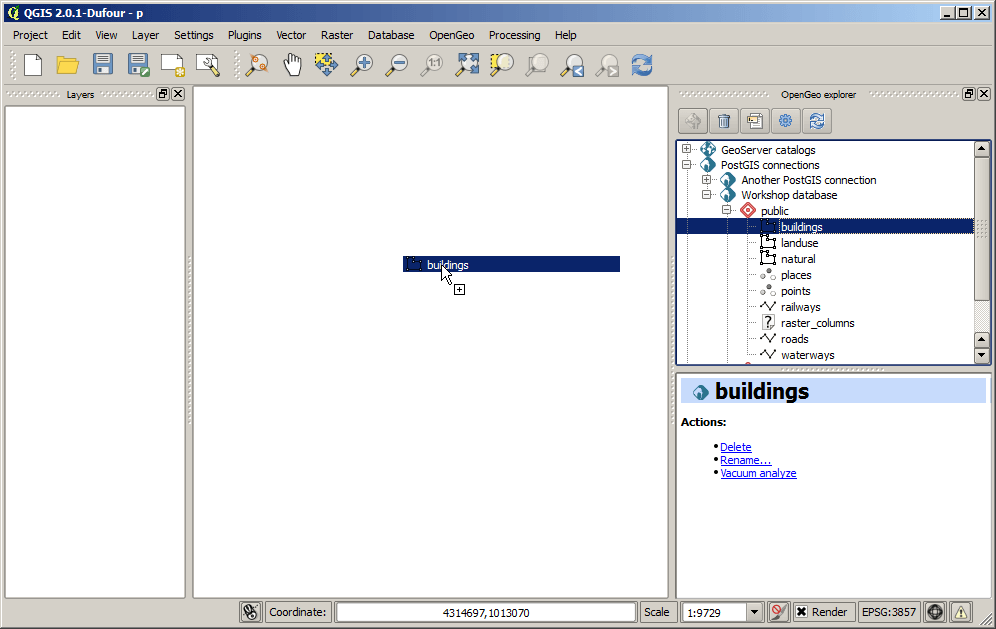This screenshot has width=996, height=629.
Task: Open the composer manager wrench icon
Action: point(208,65)
